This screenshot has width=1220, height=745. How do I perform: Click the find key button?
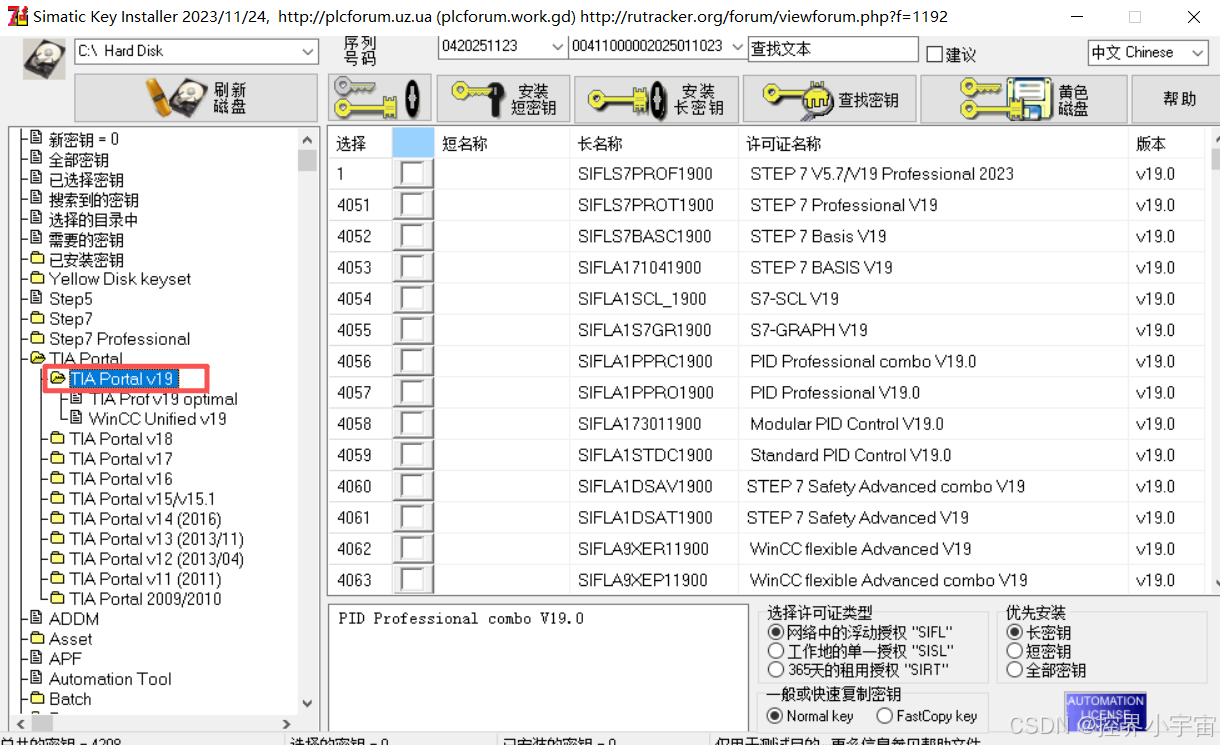pyautogui.click(x=829, y=99)
